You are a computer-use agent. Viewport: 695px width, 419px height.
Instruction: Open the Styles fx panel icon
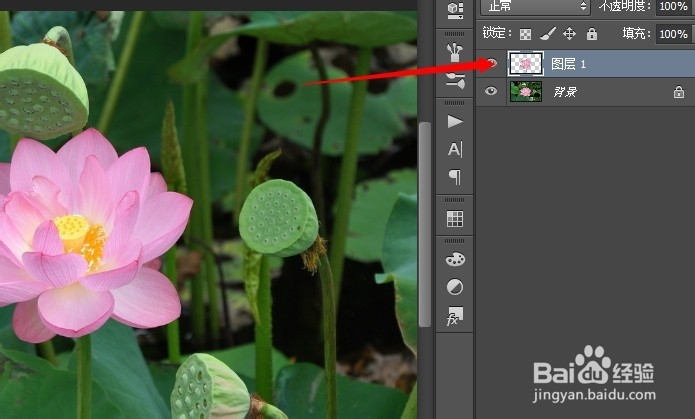coord(455,316)
